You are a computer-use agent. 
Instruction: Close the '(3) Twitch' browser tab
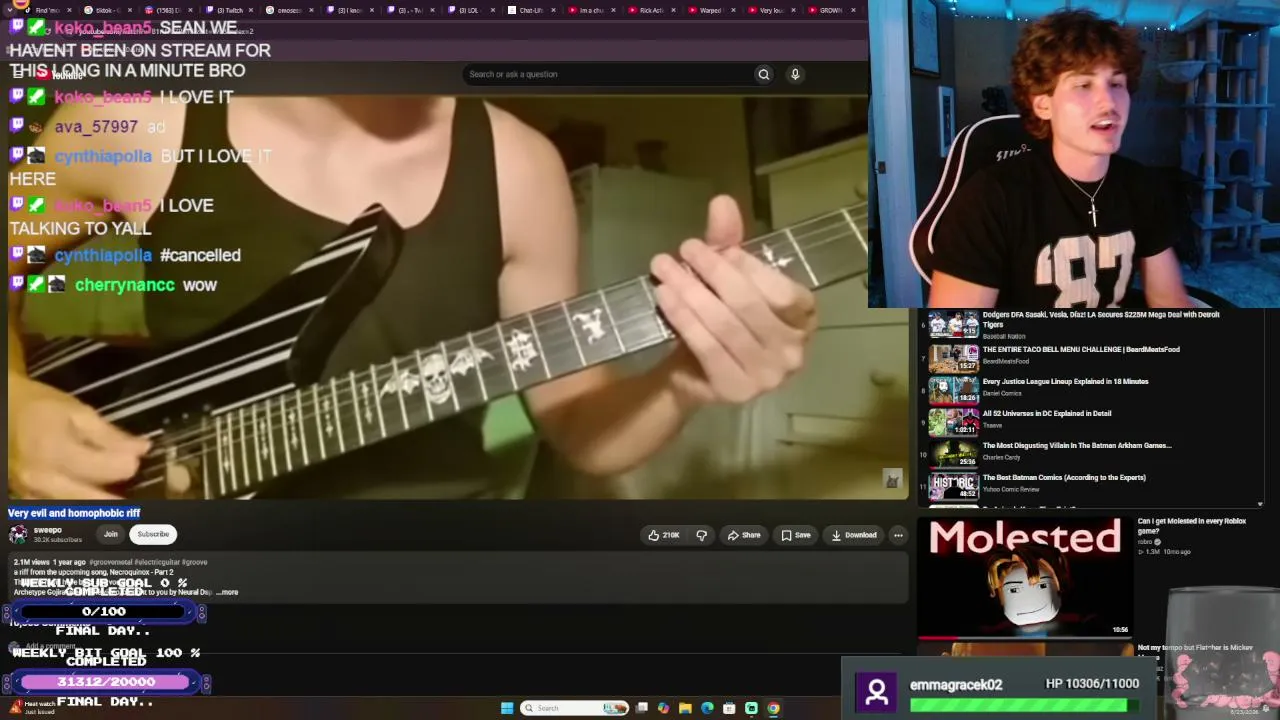pyautogui.click(x=253, y=10)
